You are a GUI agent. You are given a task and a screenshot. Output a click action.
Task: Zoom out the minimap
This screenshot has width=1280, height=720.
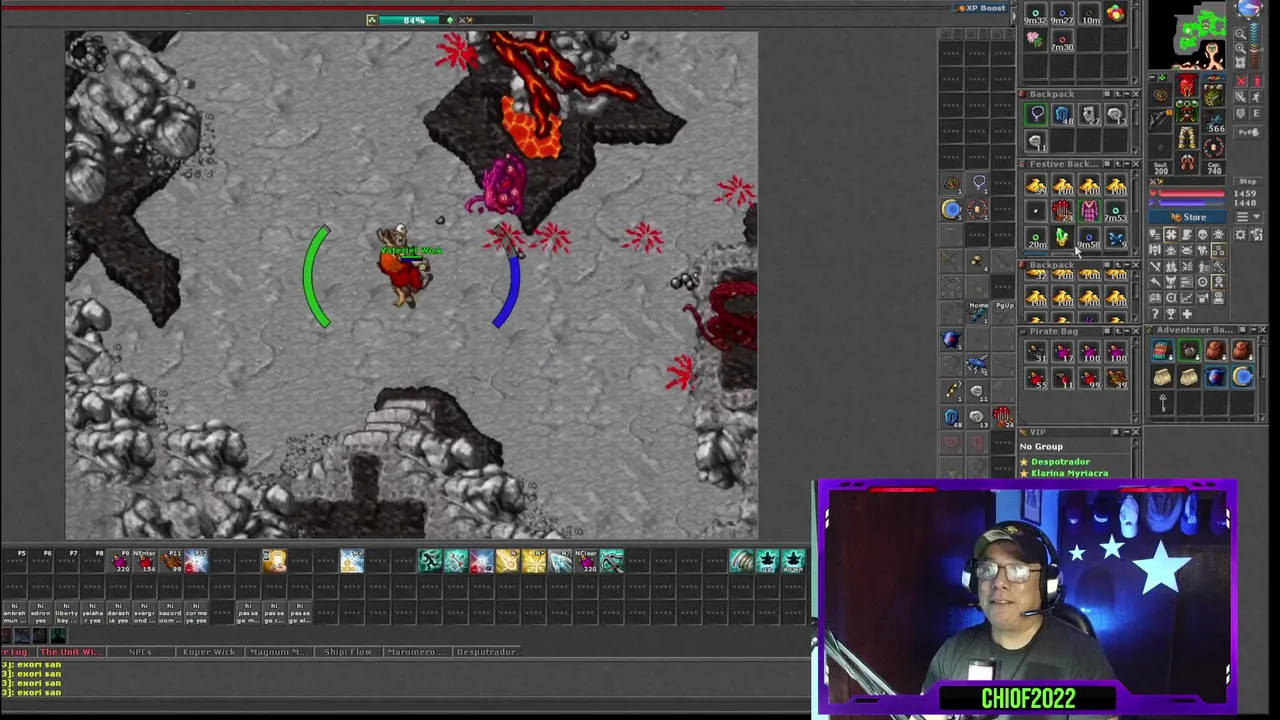tap(1240, 34)
